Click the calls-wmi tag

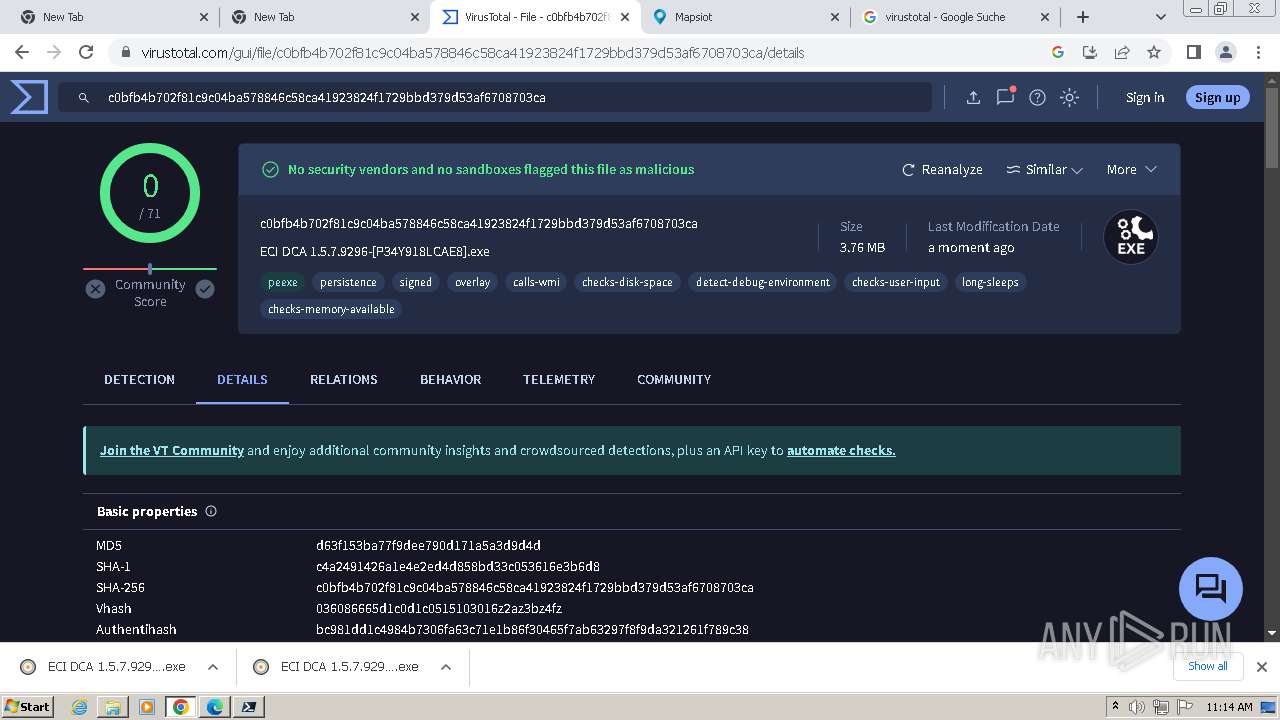click(x=536, y=282)
